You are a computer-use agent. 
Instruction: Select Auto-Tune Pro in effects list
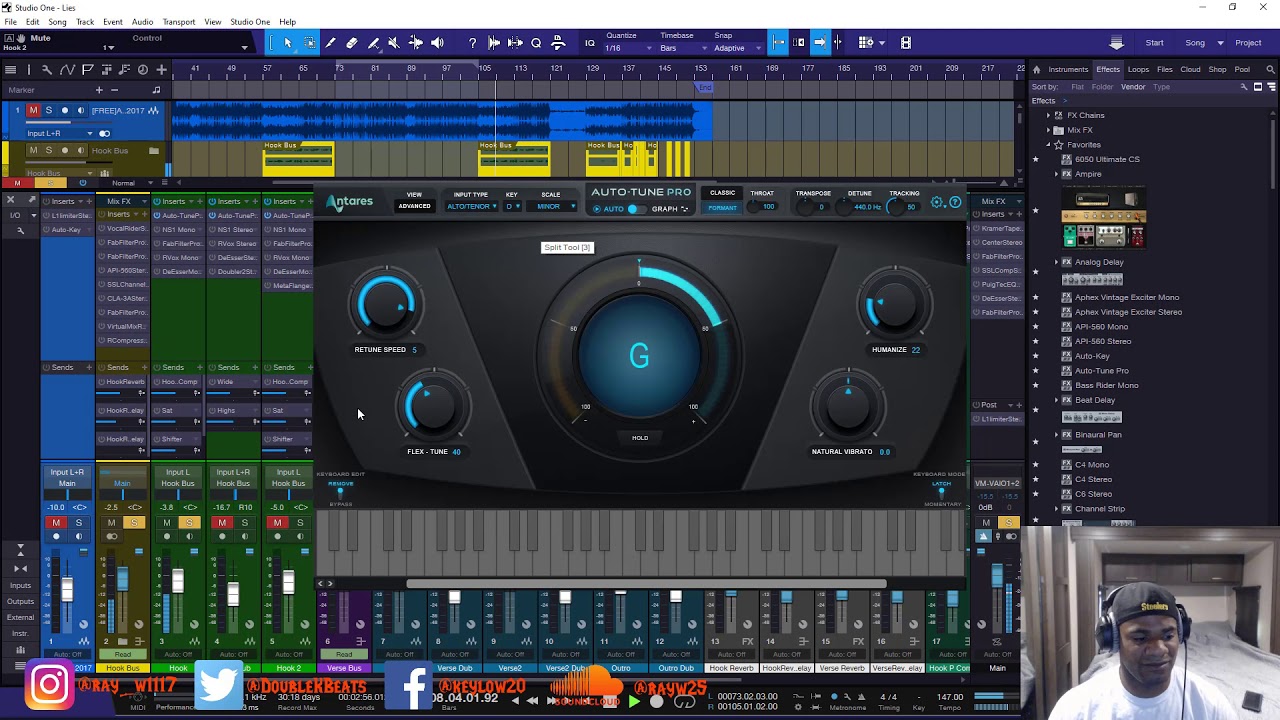coord(1101,370)
